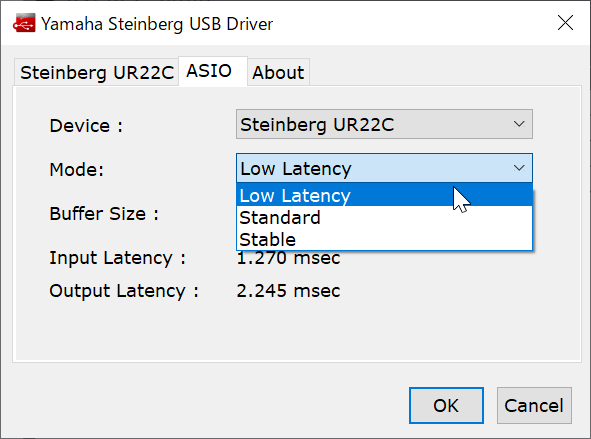Click the Device dropdown chevron arrow
This screenshot has width=591, height=439.
click(x=519, y=124)
